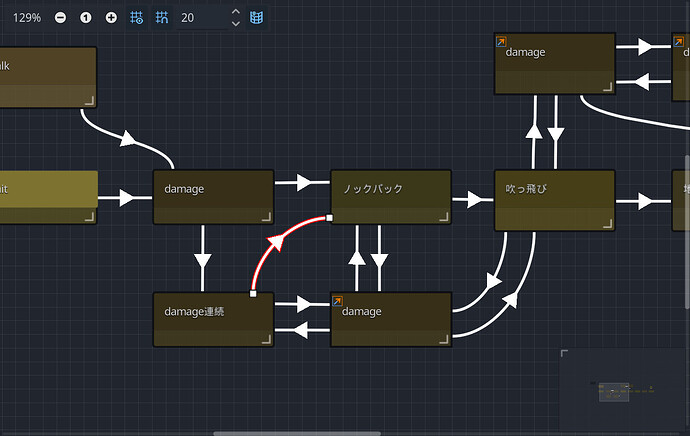
Task: Click the horizontal scrollbar at the bottom
Action: (x=300, y=433)
